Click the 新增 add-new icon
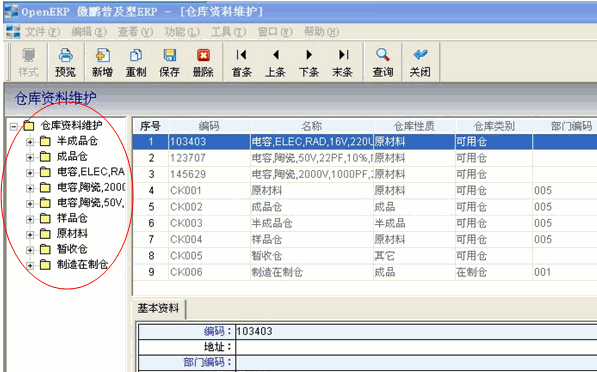The height and width of the screenshot is (372, 597). click(x=102, y=55)
